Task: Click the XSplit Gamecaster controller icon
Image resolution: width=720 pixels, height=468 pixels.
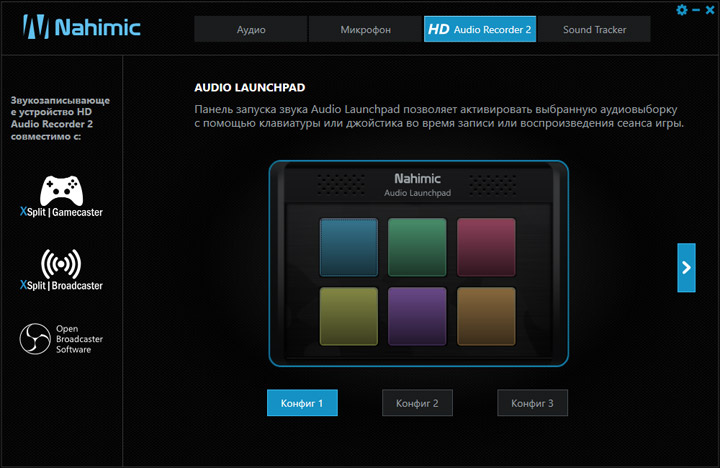Action: point(62,191)
